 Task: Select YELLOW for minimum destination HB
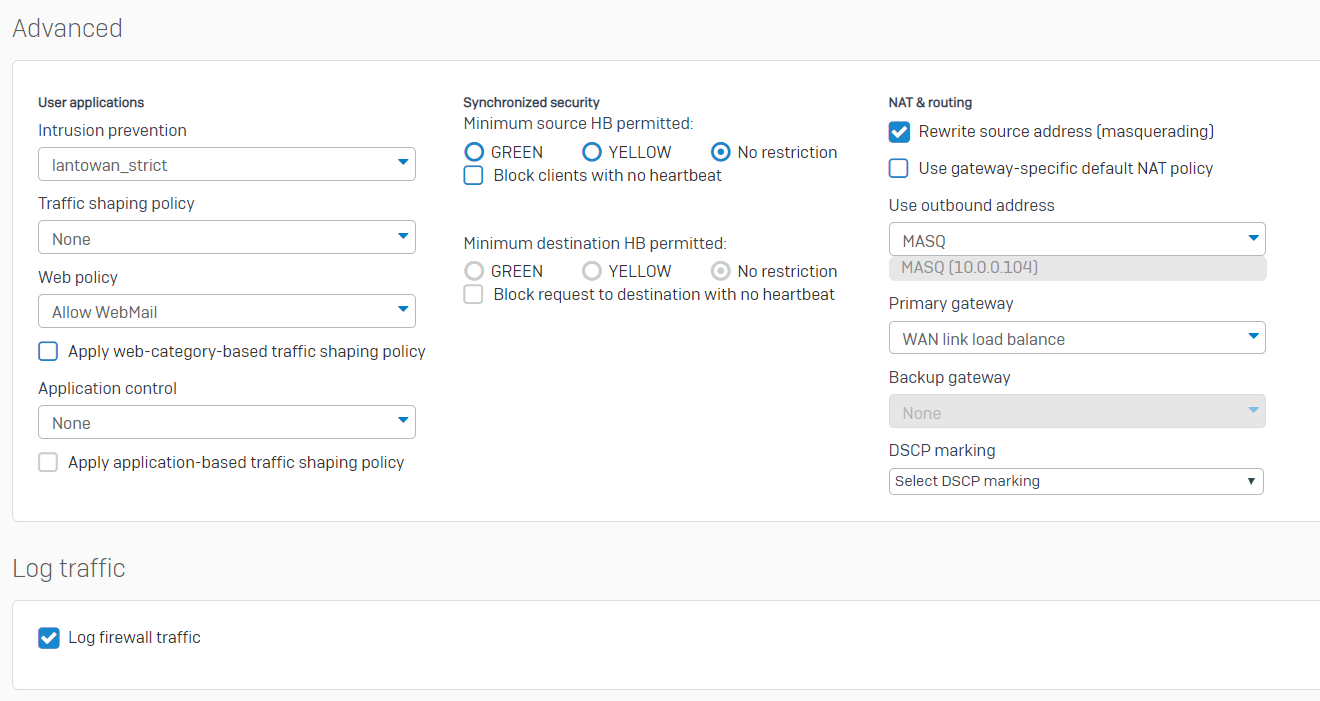592,271
